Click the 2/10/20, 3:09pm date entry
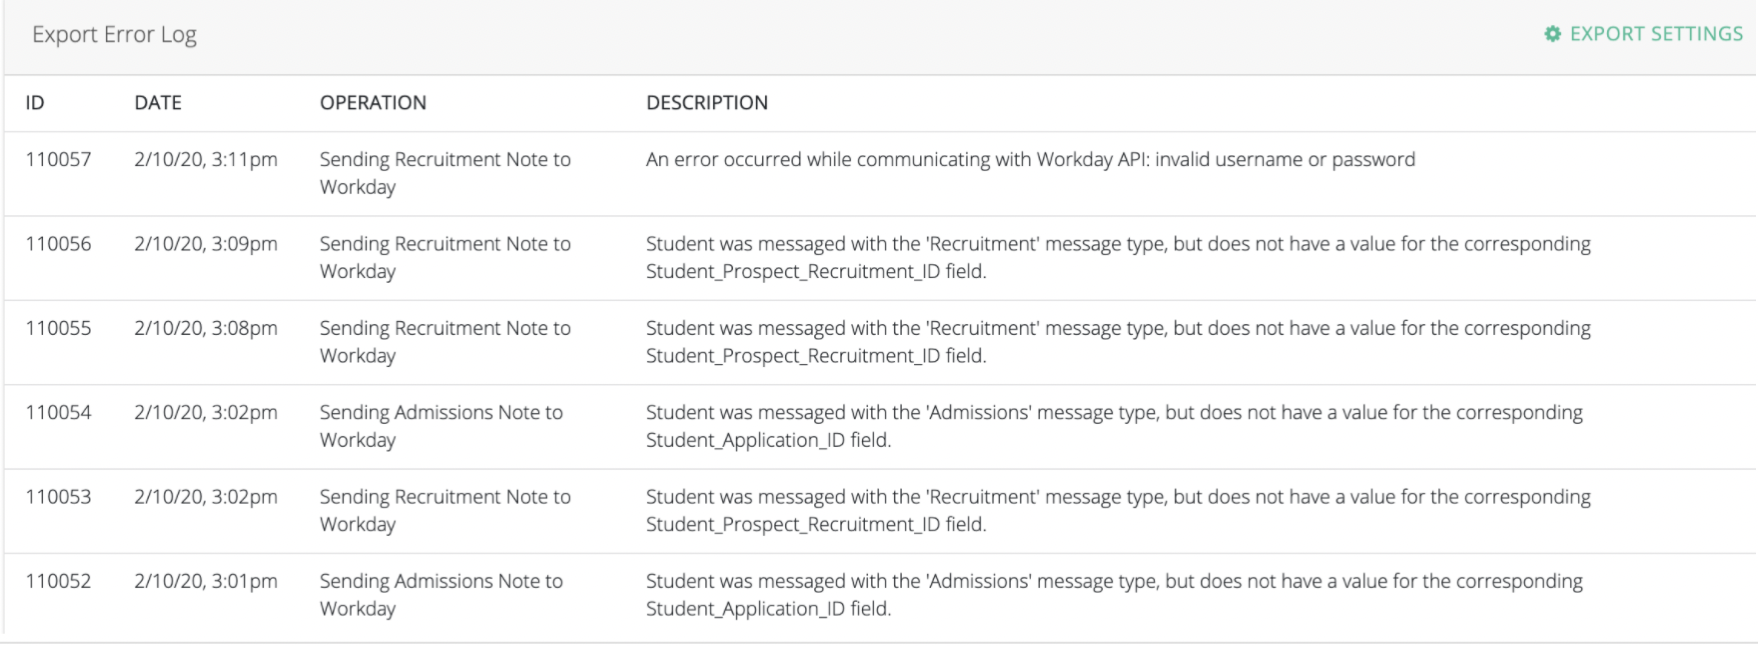This screenshot has width=1758, height=646. 206,243
